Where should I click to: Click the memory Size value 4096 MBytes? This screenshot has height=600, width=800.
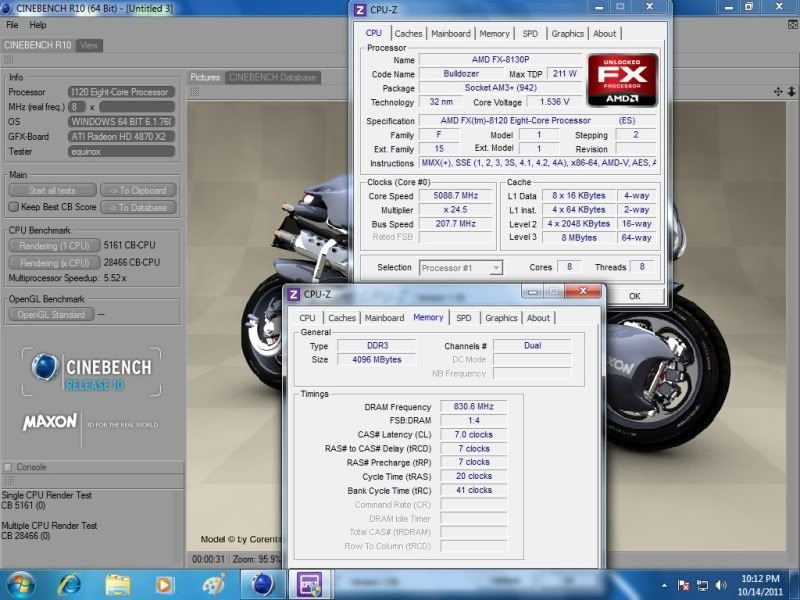click(377, 360)
